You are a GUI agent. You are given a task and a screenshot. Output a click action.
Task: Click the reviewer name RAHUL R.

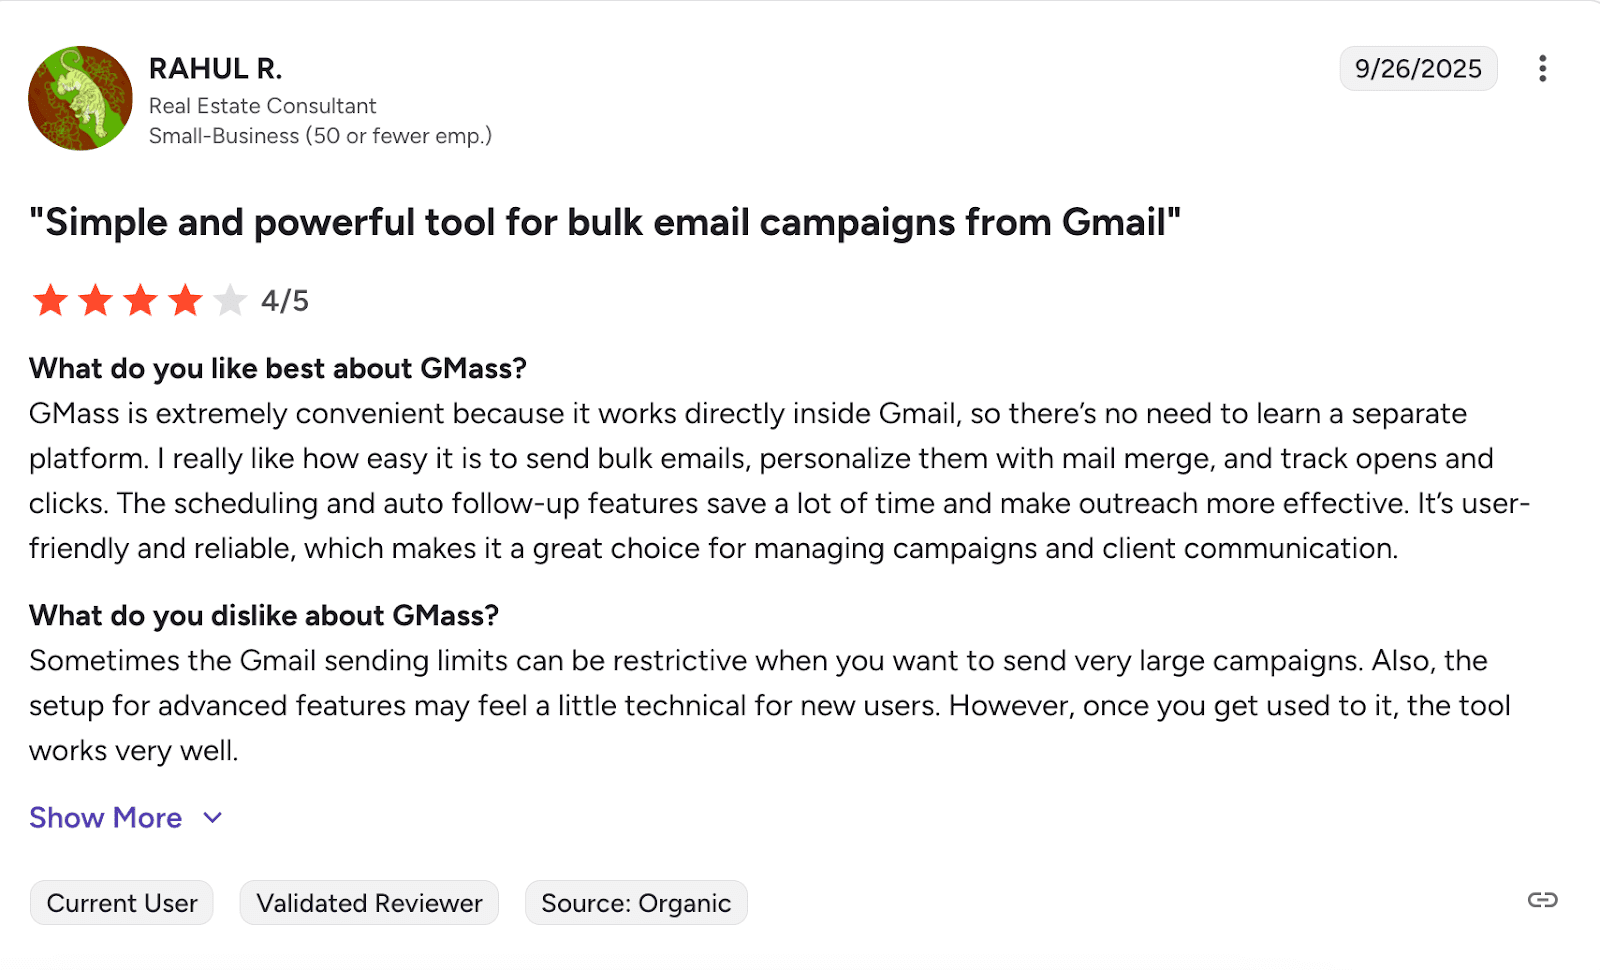[x=215, y=68]
